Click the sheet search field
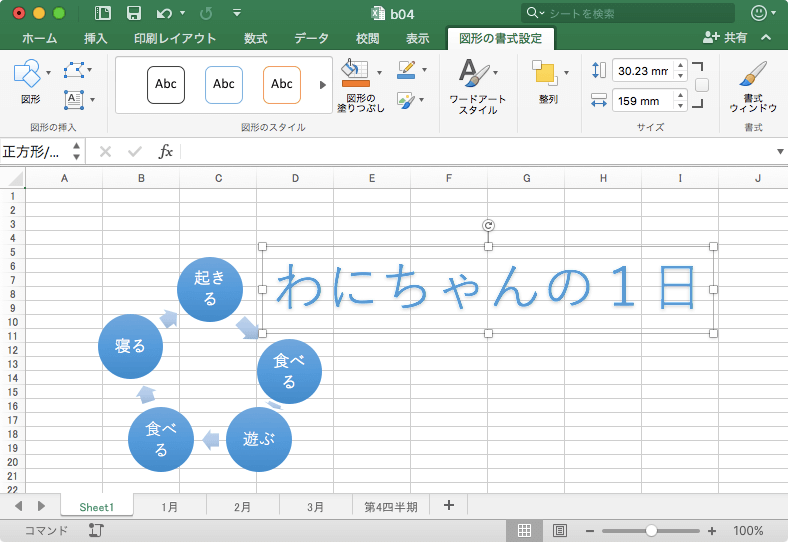The height and width of the screenshot is (542, 788). 628,14
